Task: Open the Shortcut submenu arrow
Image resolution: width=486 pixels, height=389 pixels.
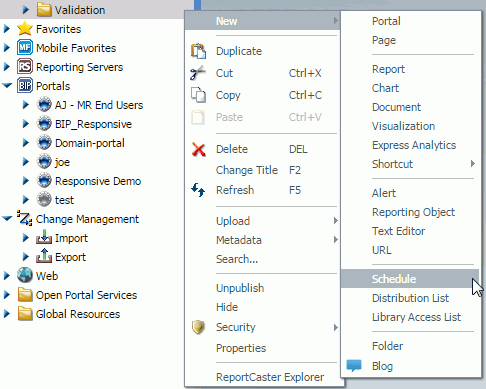Action: (472, 164)
